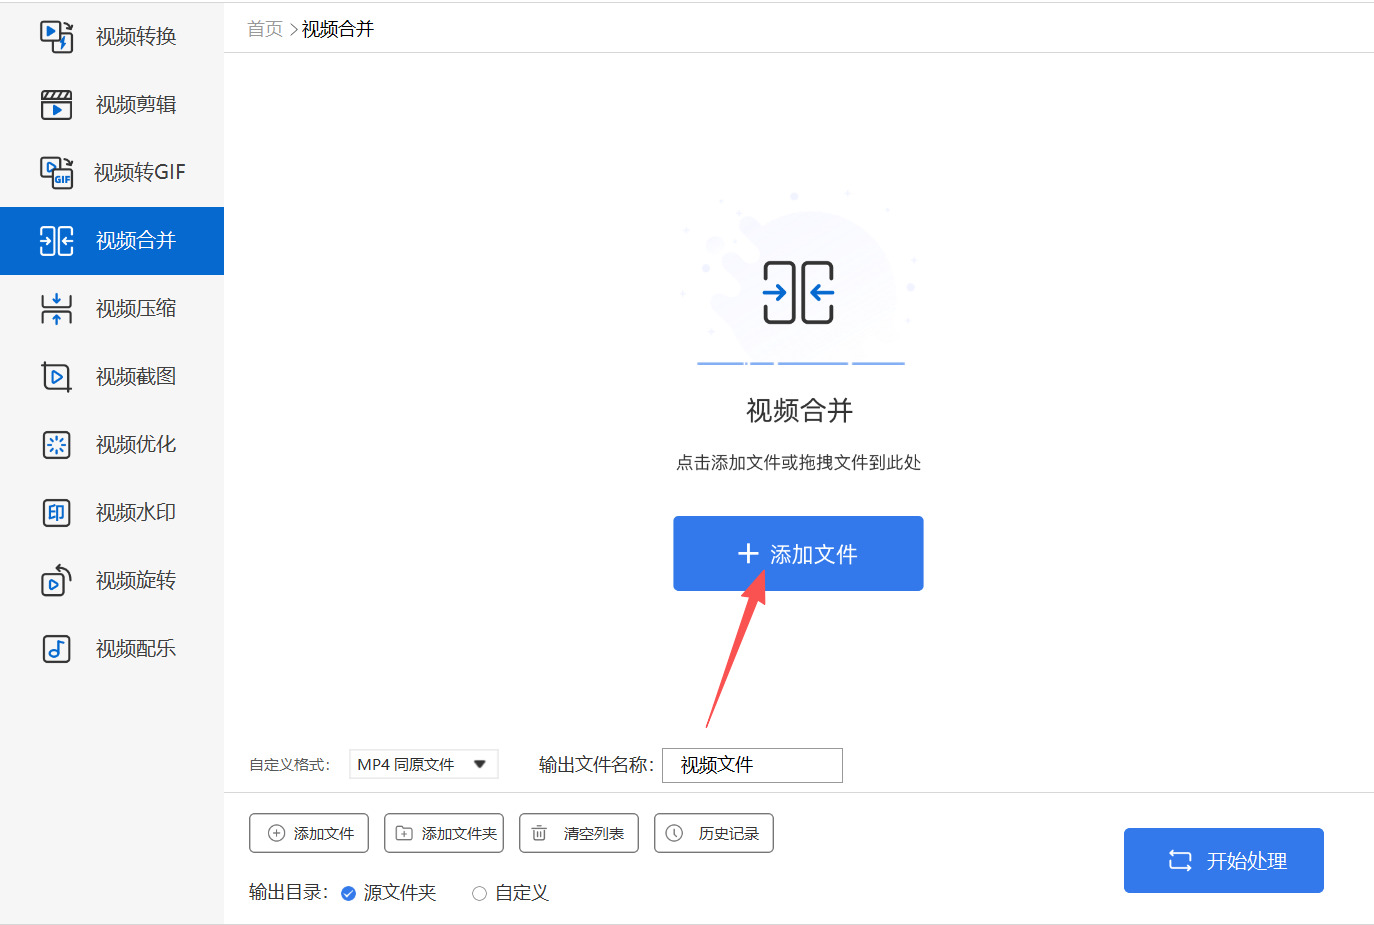Navigate to 首页 via breadcrumb

[x=263, y=29]
